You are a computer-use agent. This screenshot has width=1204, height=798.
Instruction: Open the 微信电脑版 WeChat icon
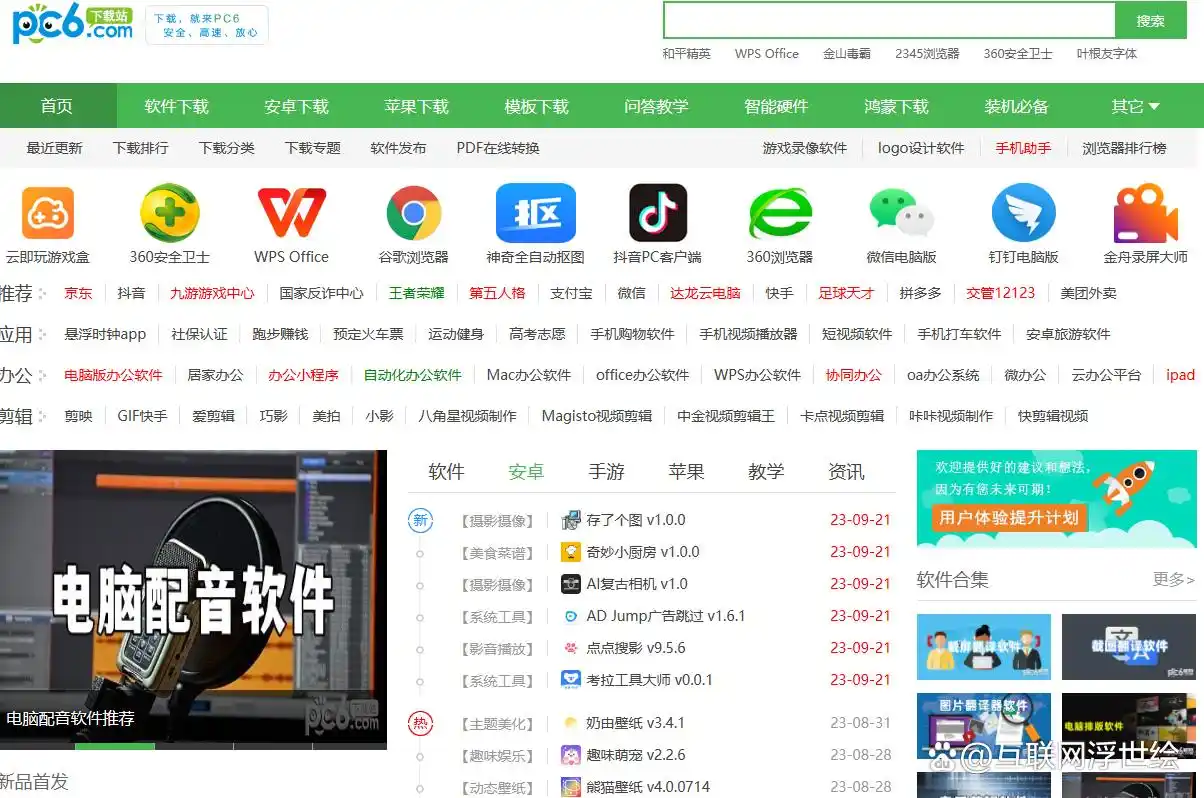[x=901, y=213]
